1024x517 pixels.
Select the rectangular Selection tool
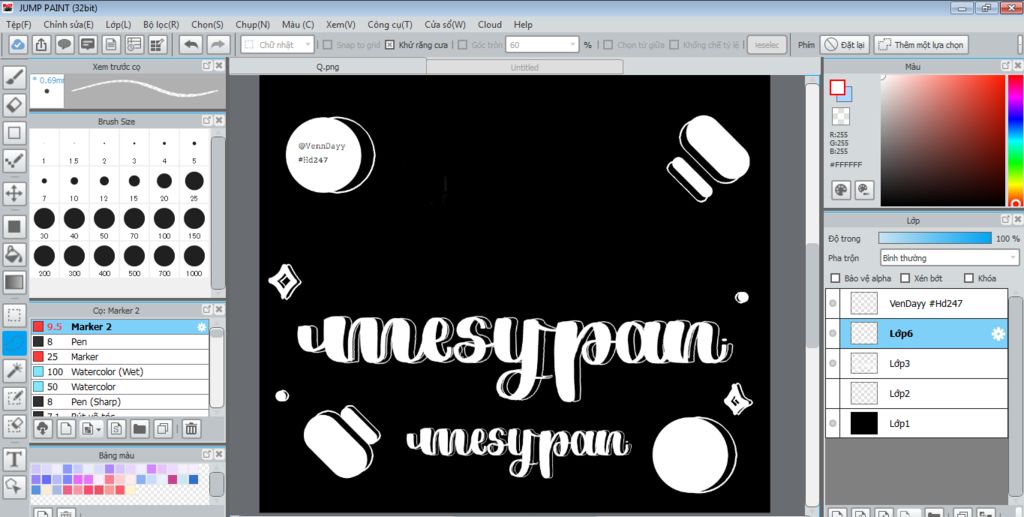[14, 315]
